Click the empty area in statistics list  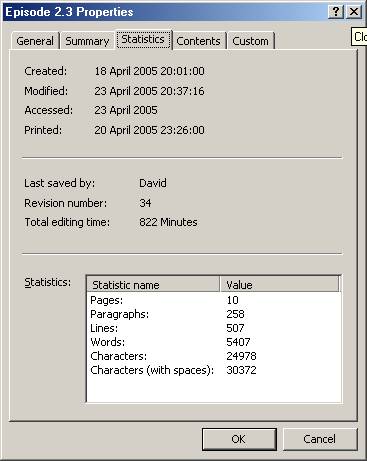coord(213,389)
